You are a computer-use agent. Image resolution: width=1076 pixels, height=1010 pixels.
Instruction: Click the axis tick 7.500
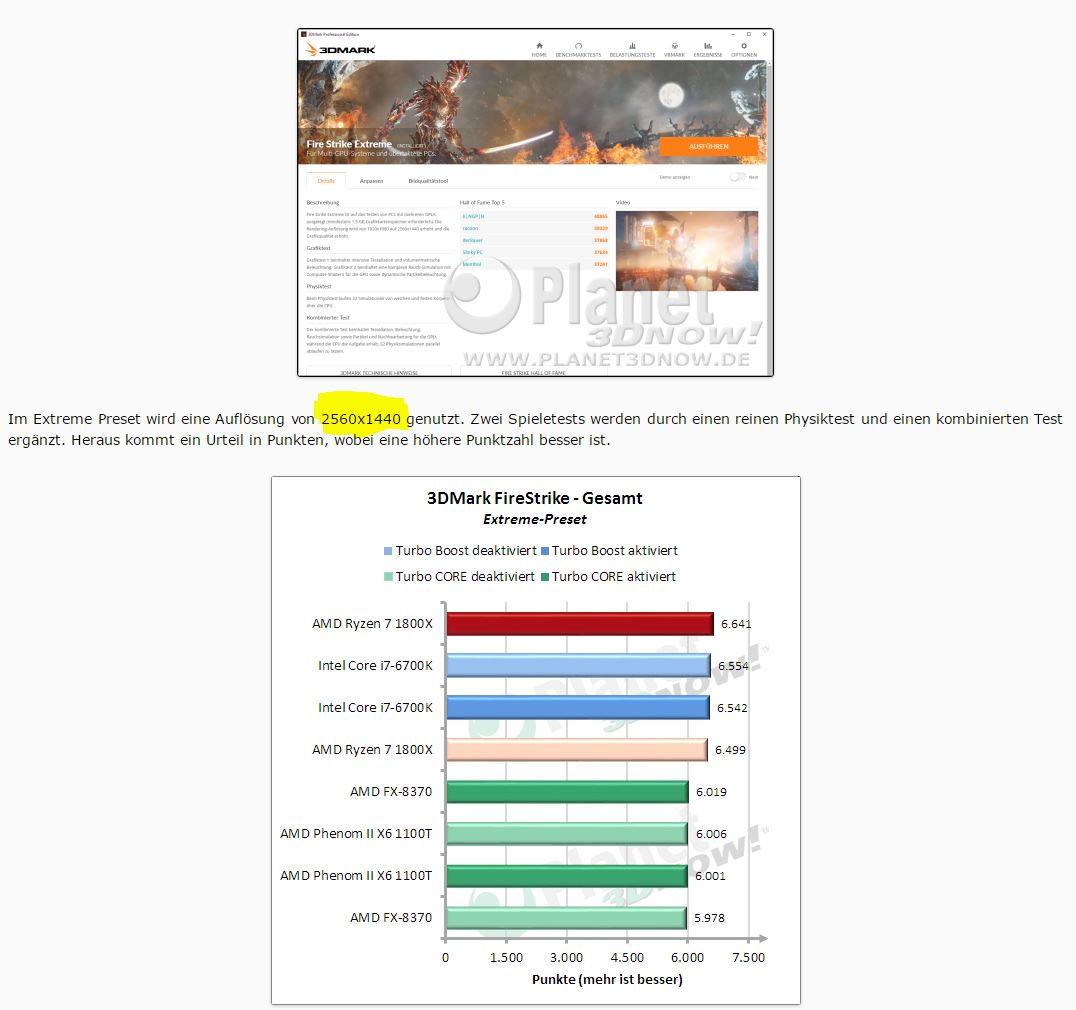tap(748, 957)
